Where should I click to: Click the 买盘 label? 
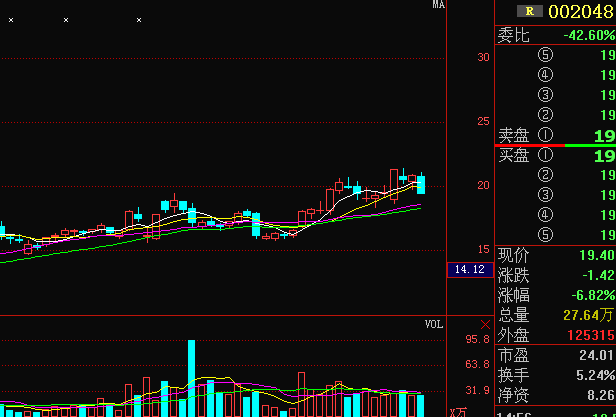click(x=514, y=156)
